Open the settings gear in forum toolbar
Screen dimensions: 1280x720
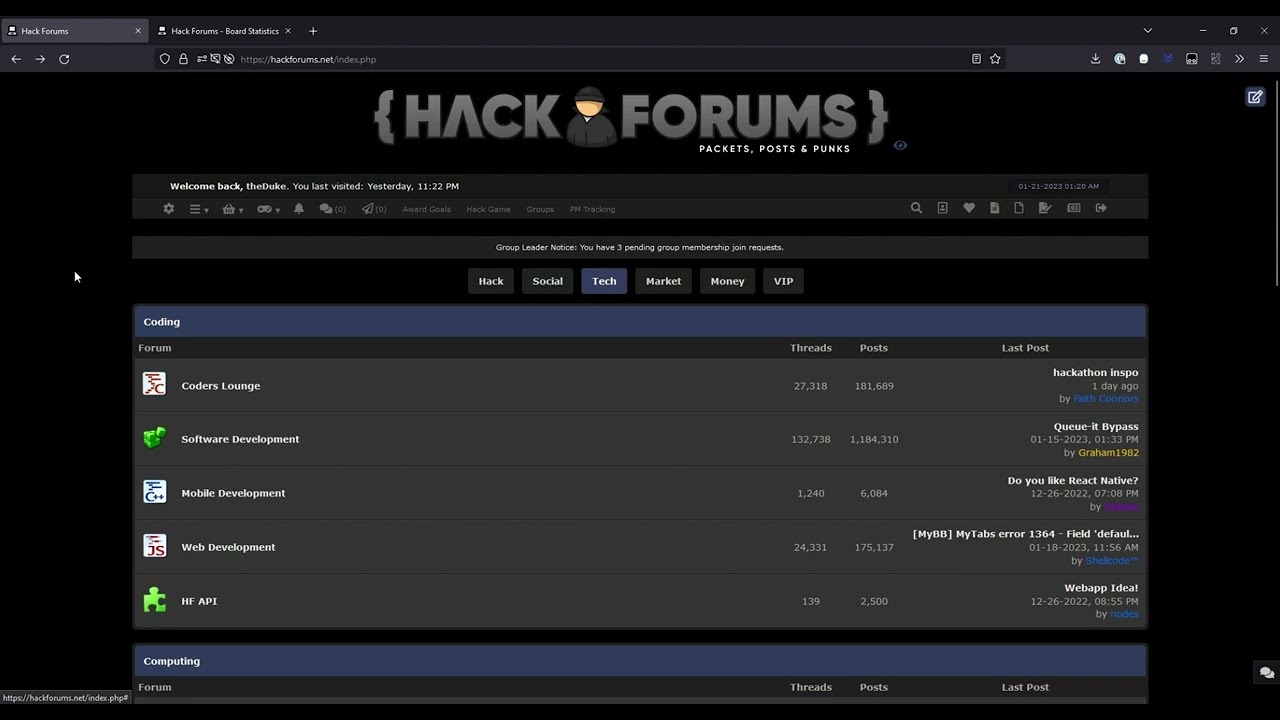pyautogui.click(x=168, y=209)
